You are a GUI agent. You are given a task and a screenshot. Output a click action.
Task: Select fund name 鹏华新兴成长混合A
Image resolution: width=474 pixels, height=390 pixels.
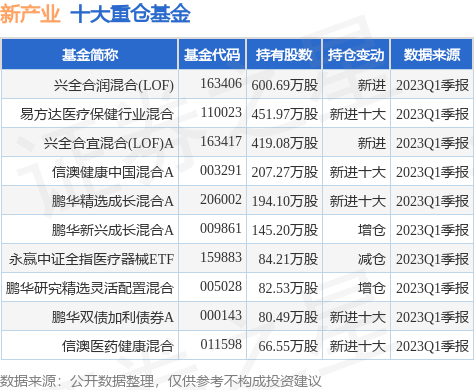point(113,230)
